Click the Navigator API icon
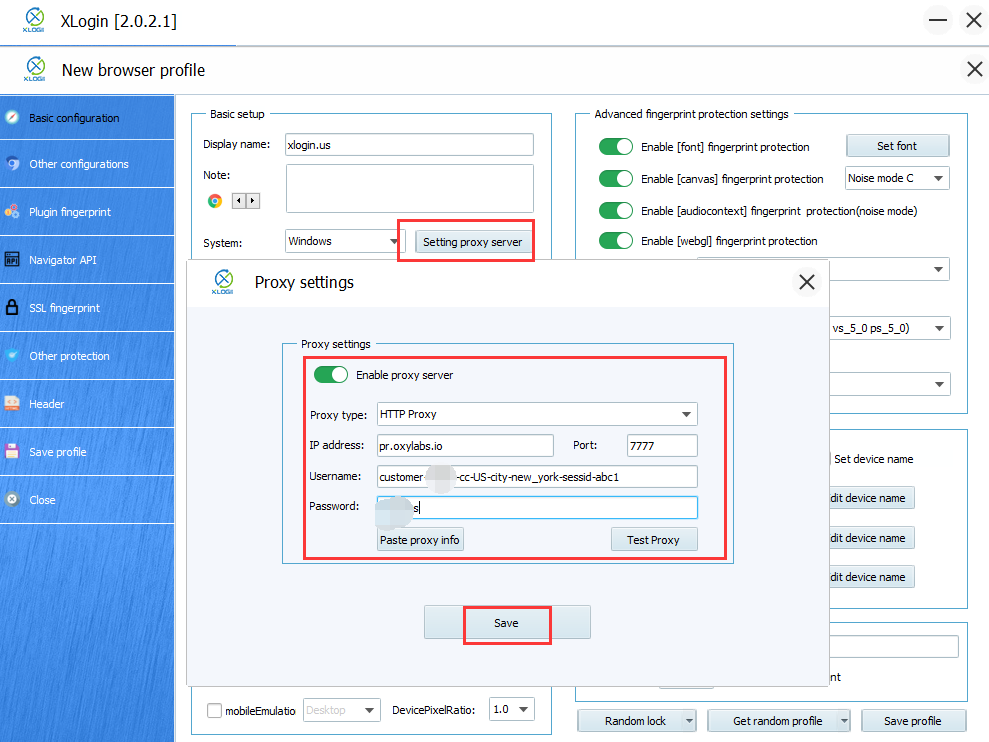The height and width of the screenshot is (742, 989). pyautogui.click(x=12, y=259)
